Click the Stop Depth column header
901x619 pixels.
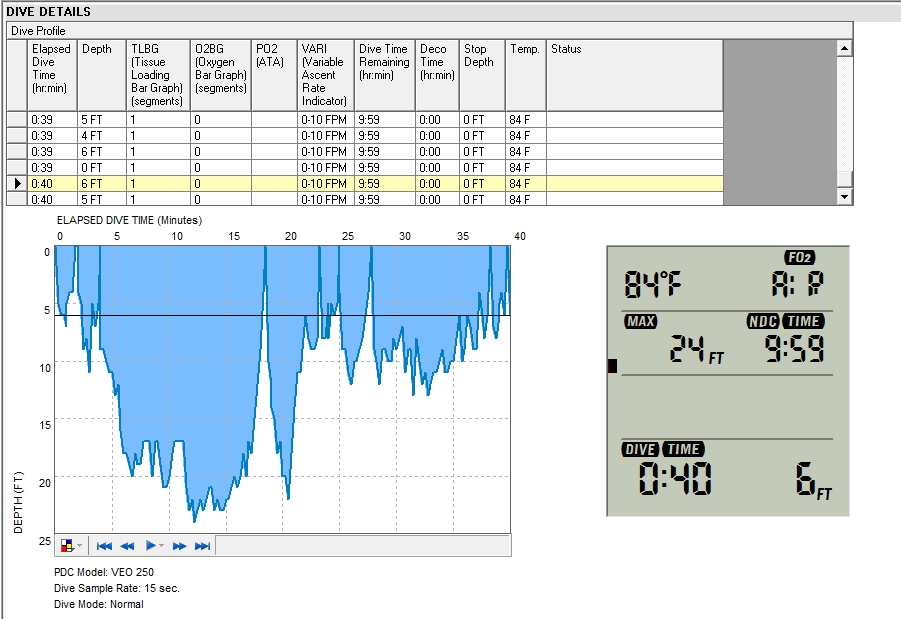(482, 75)
